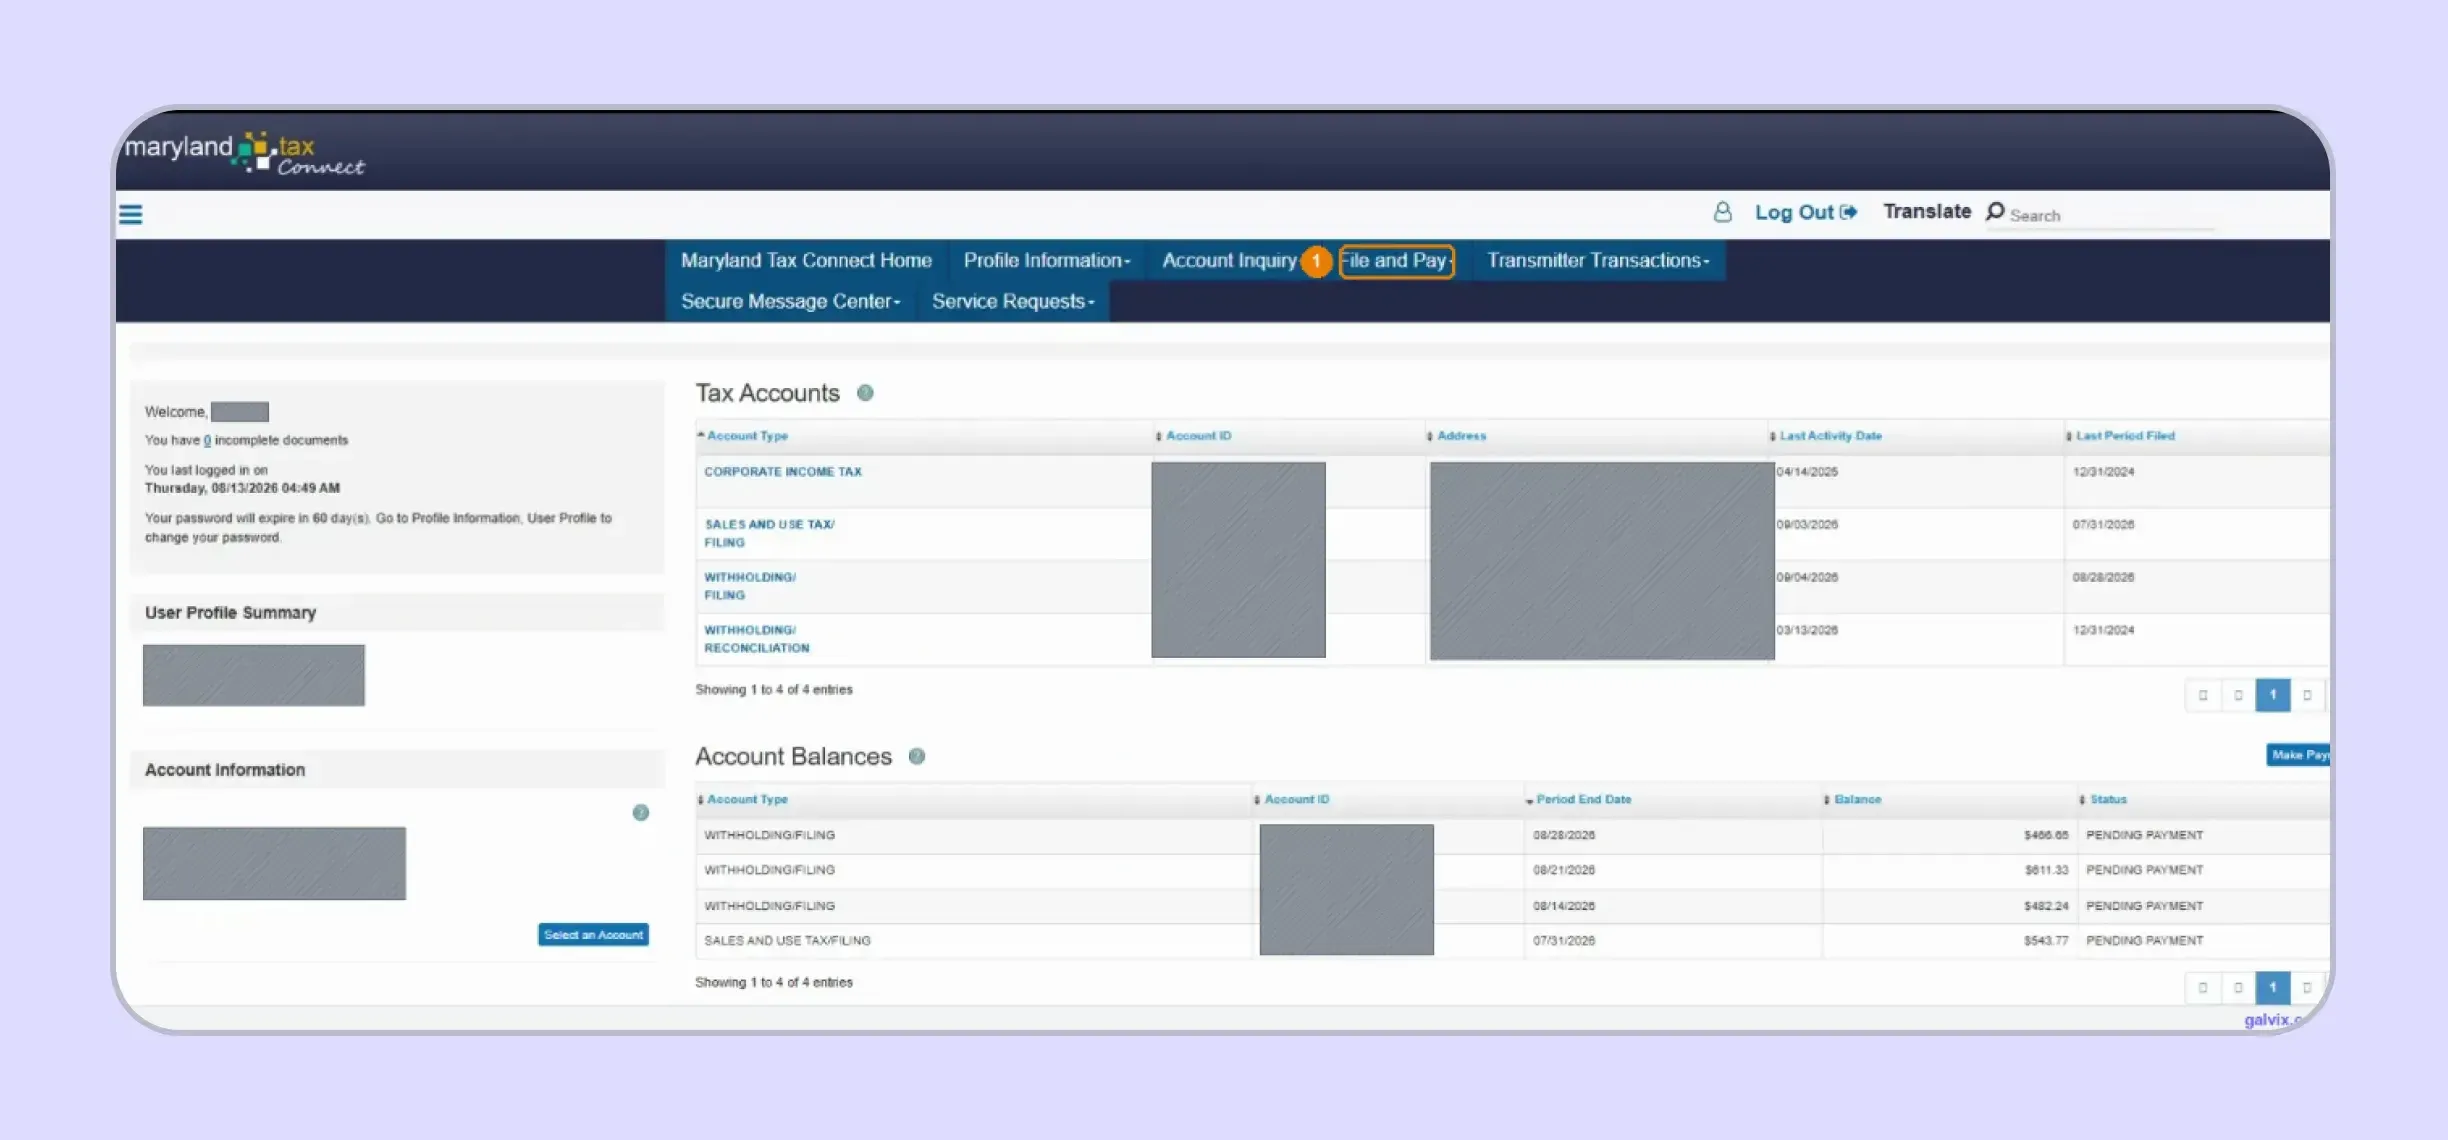Go to Maryland Tax Connect Home

[806, 261]
